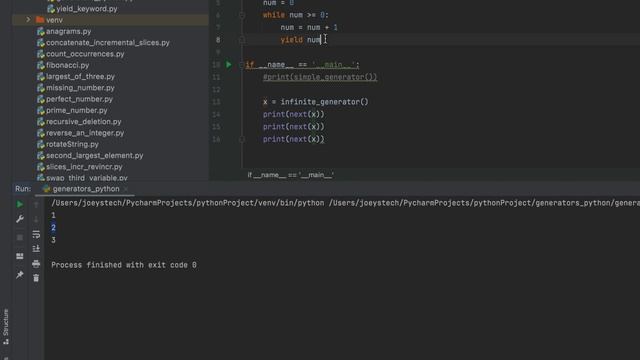The width and height of the screenshot is (640, 360).
Task: Toggle scroll to end in Run console
Action: point(36,249)
